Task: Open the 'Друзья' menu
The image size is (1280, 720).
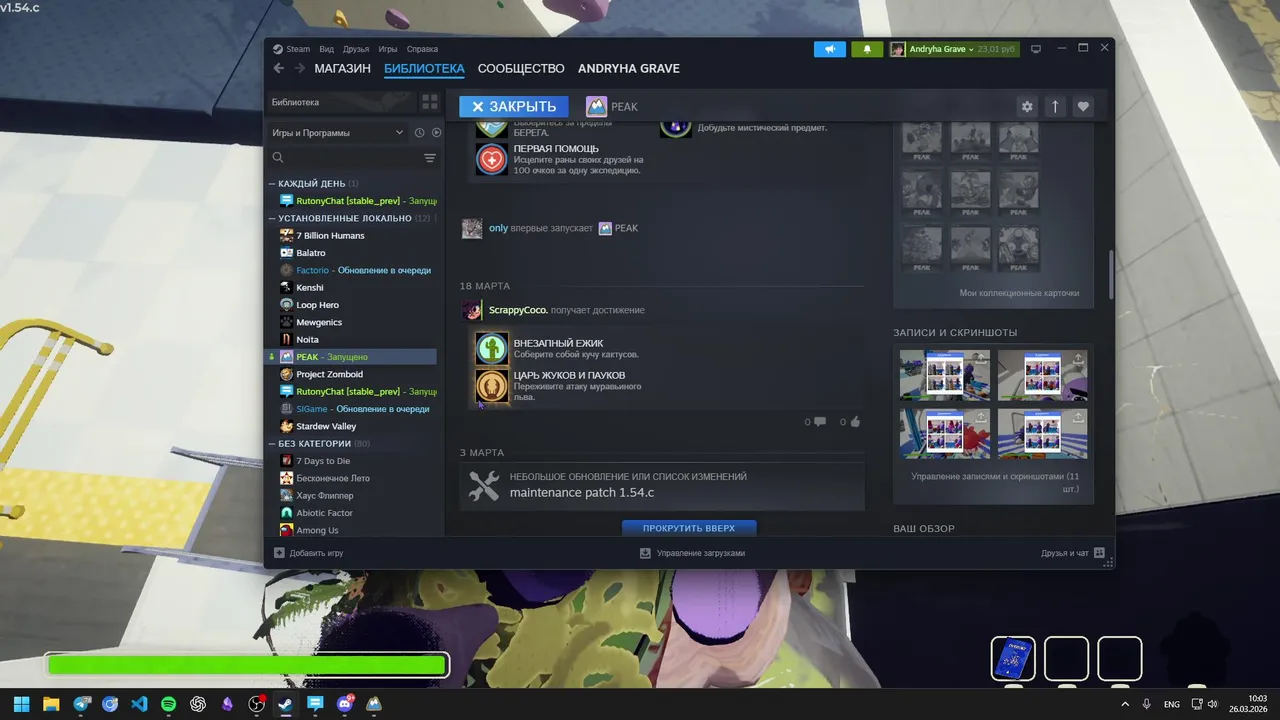Action: click(356, 49)
